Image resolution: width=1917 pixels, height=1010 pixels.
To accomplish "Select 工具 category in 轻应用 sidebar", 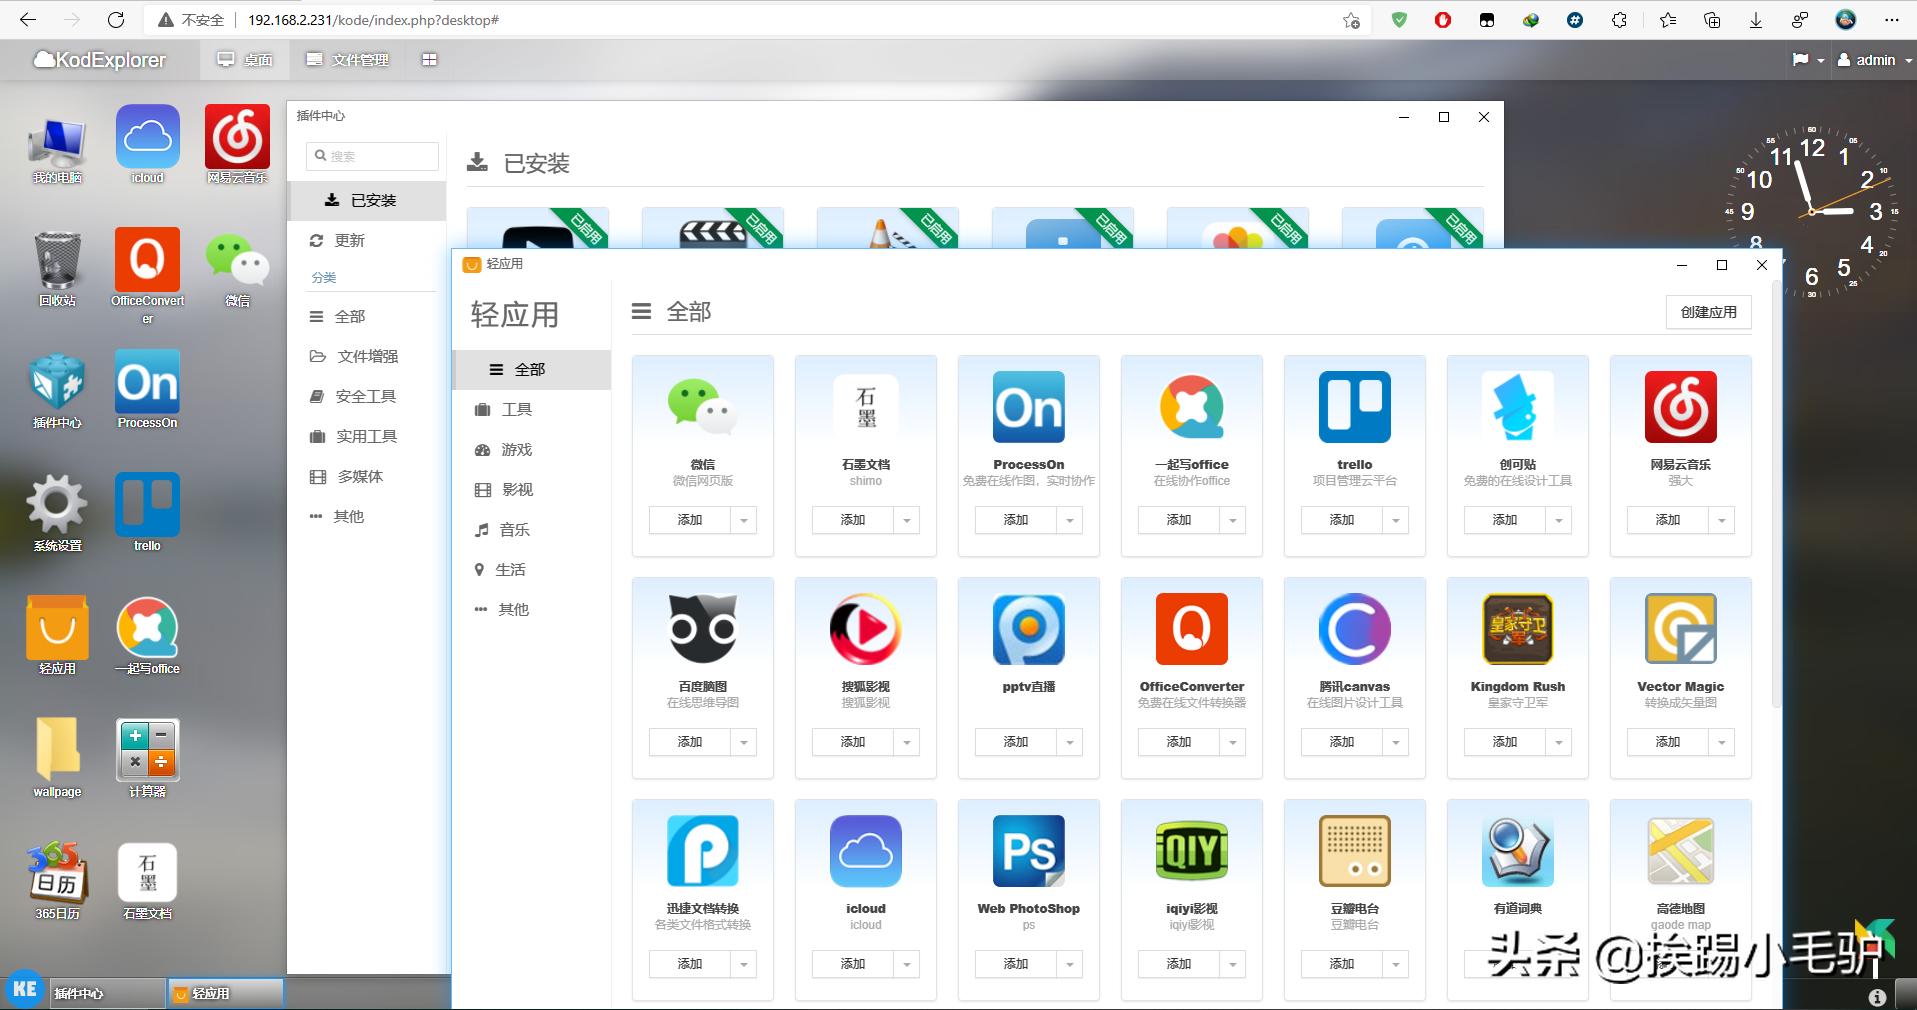I will 531,410.
